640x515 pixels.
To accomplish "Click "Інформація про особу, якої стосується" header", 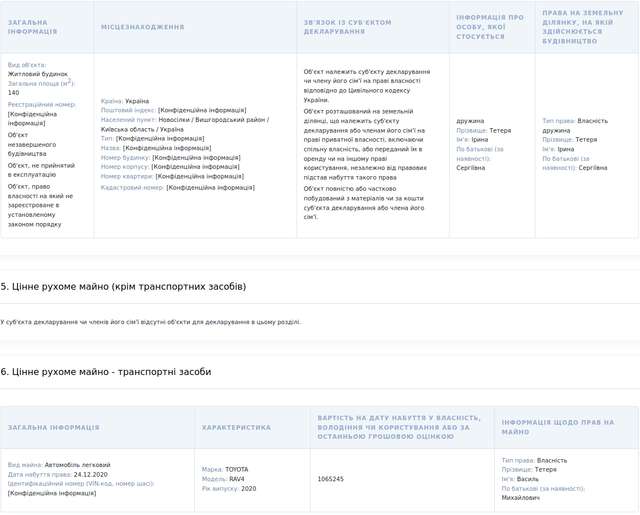I will (489, 27).
